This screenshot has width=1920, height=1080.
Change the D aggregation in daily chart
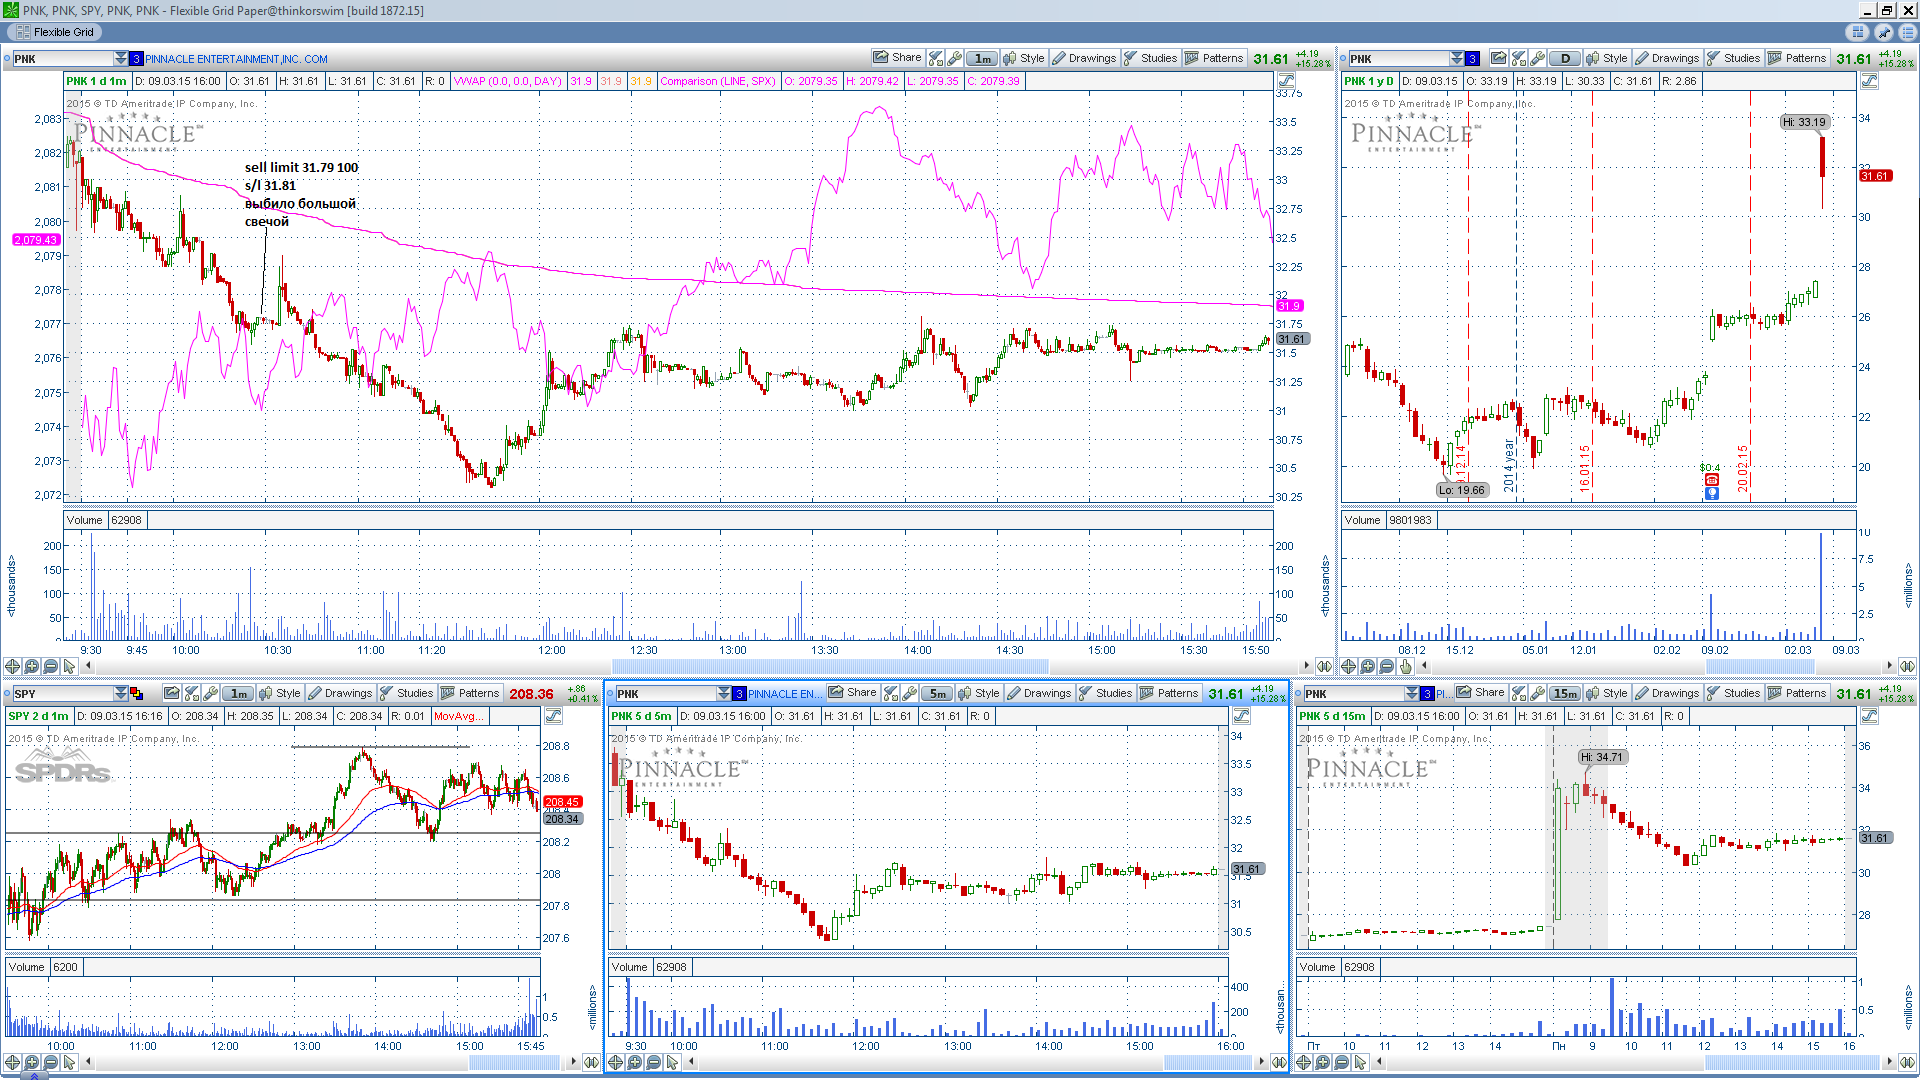pos(1565,58)
